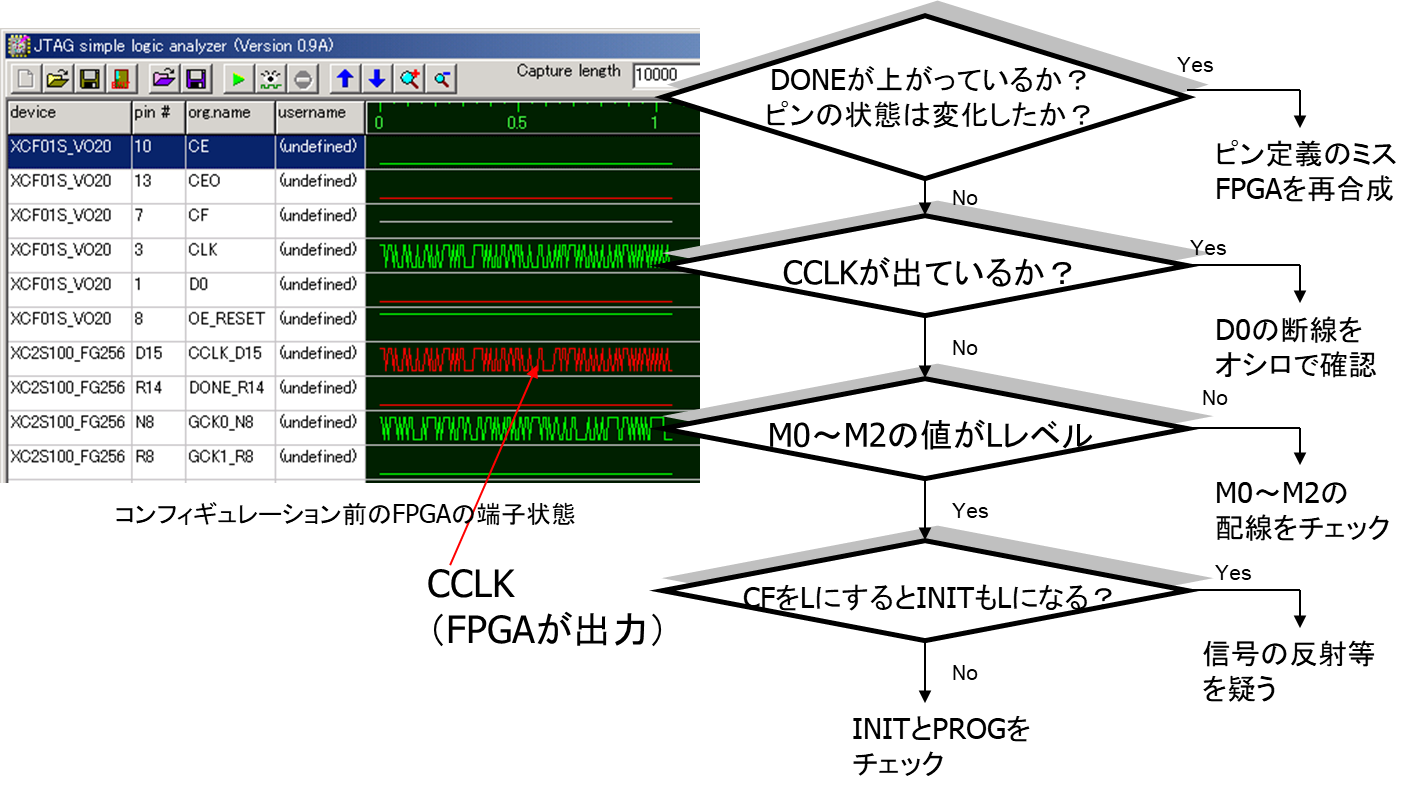The width and height of the screenshot is (1414, 797).
Task: Click the device column header
Action: [68, 113]
